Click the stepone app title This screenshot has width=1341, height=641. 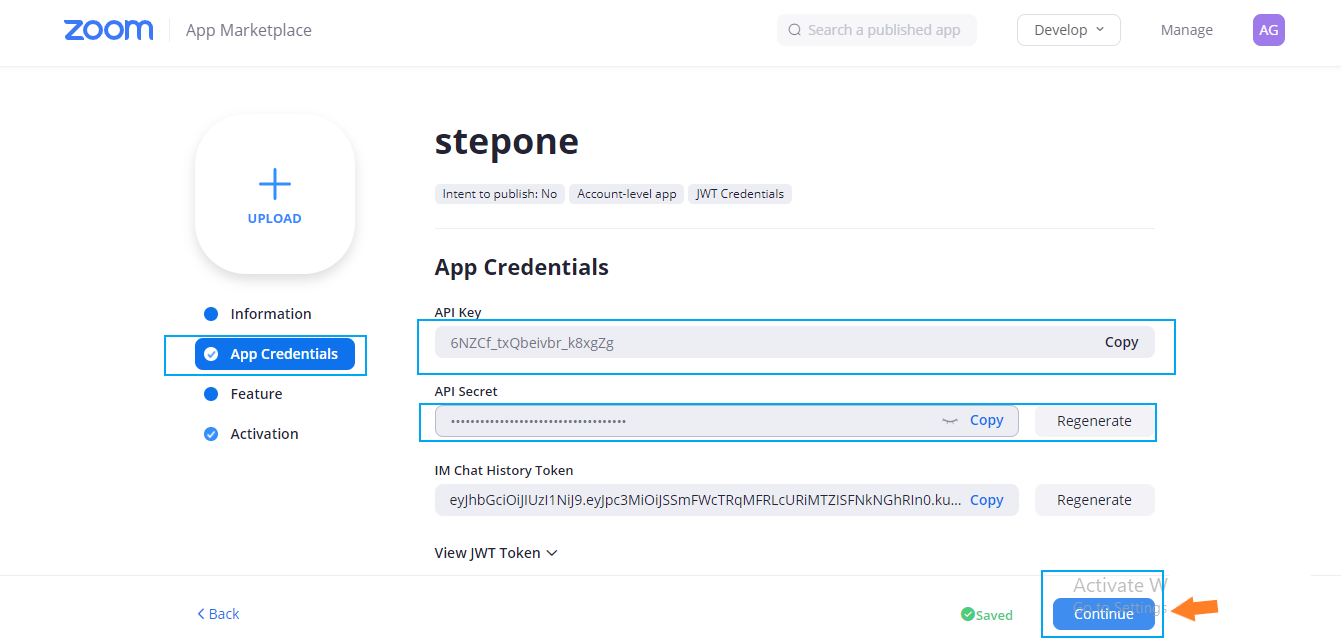(x=507, y=142)
